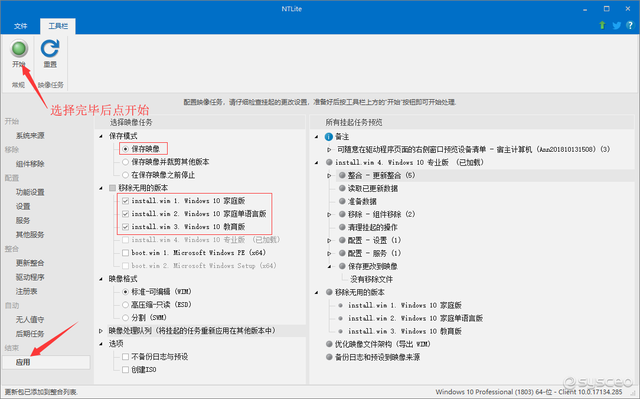
Task: Click the gray status dot beside 优化映像文件架构
Action: 329,344
